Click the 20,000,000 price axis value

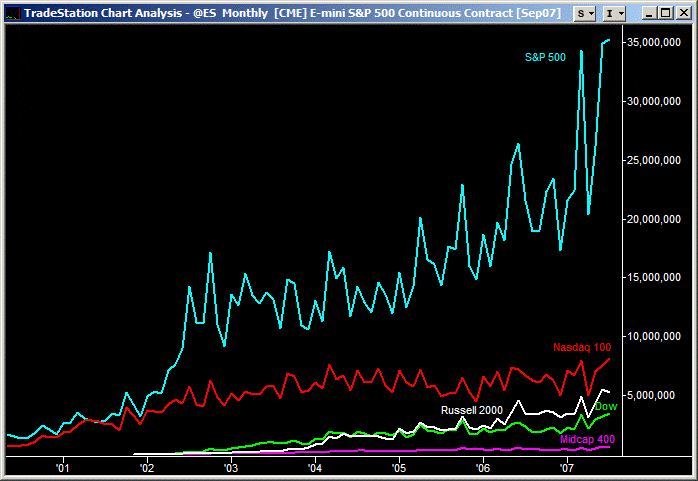(x=653, y=219)
